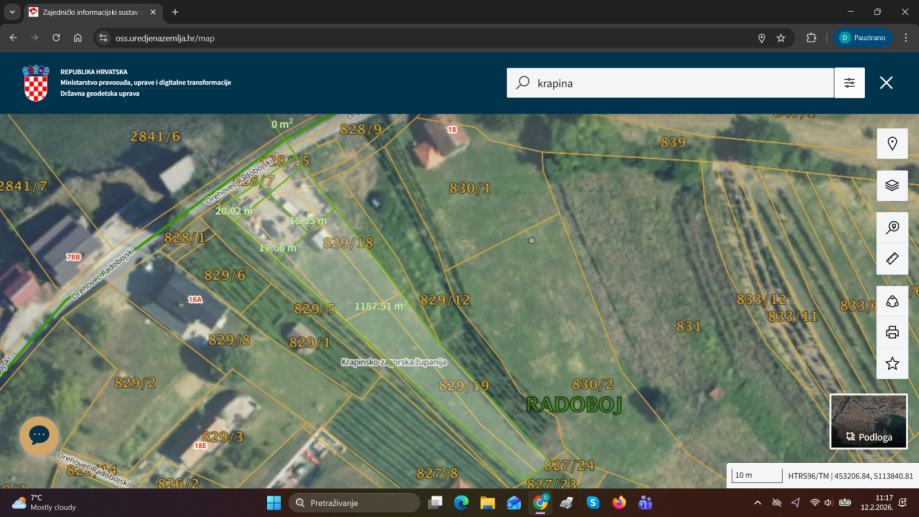Open the chat assistant bubble

point(39,435)
